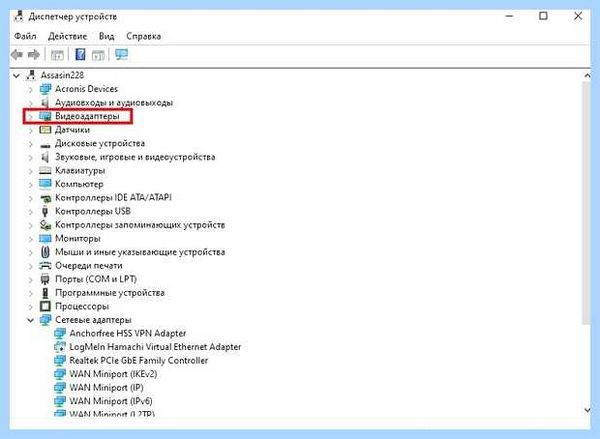Click the Back arrow toolbar icon
This screenshot has width=600, height=439.
(x=16, y=55)
